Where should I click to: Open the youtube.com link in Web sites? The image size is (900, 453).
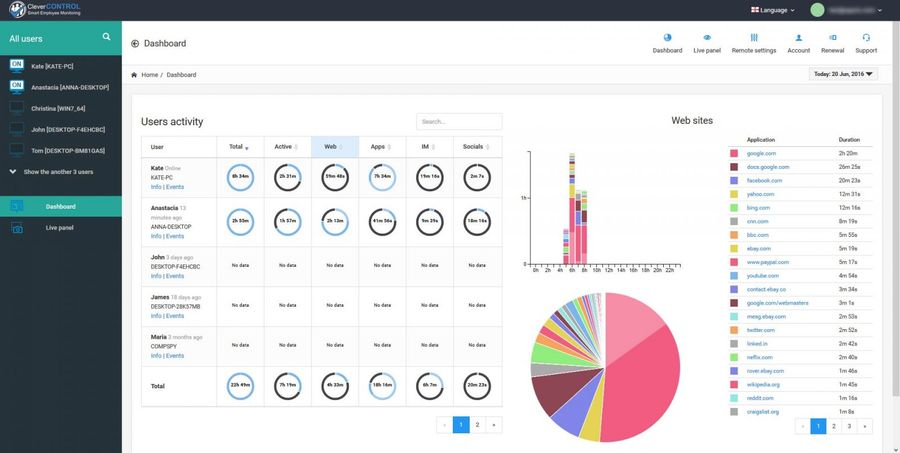[763, 276]
